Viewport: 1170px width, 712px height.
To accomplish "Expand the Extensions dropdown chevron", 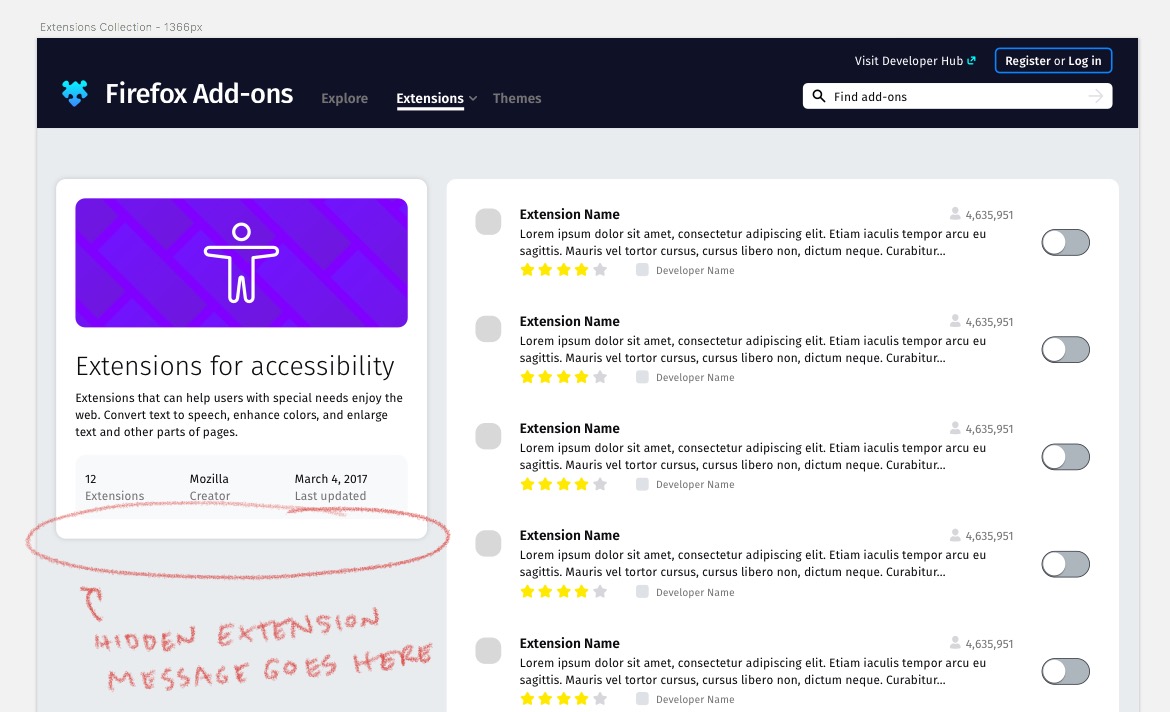I will pyautogui.click(x=473, y=99).
